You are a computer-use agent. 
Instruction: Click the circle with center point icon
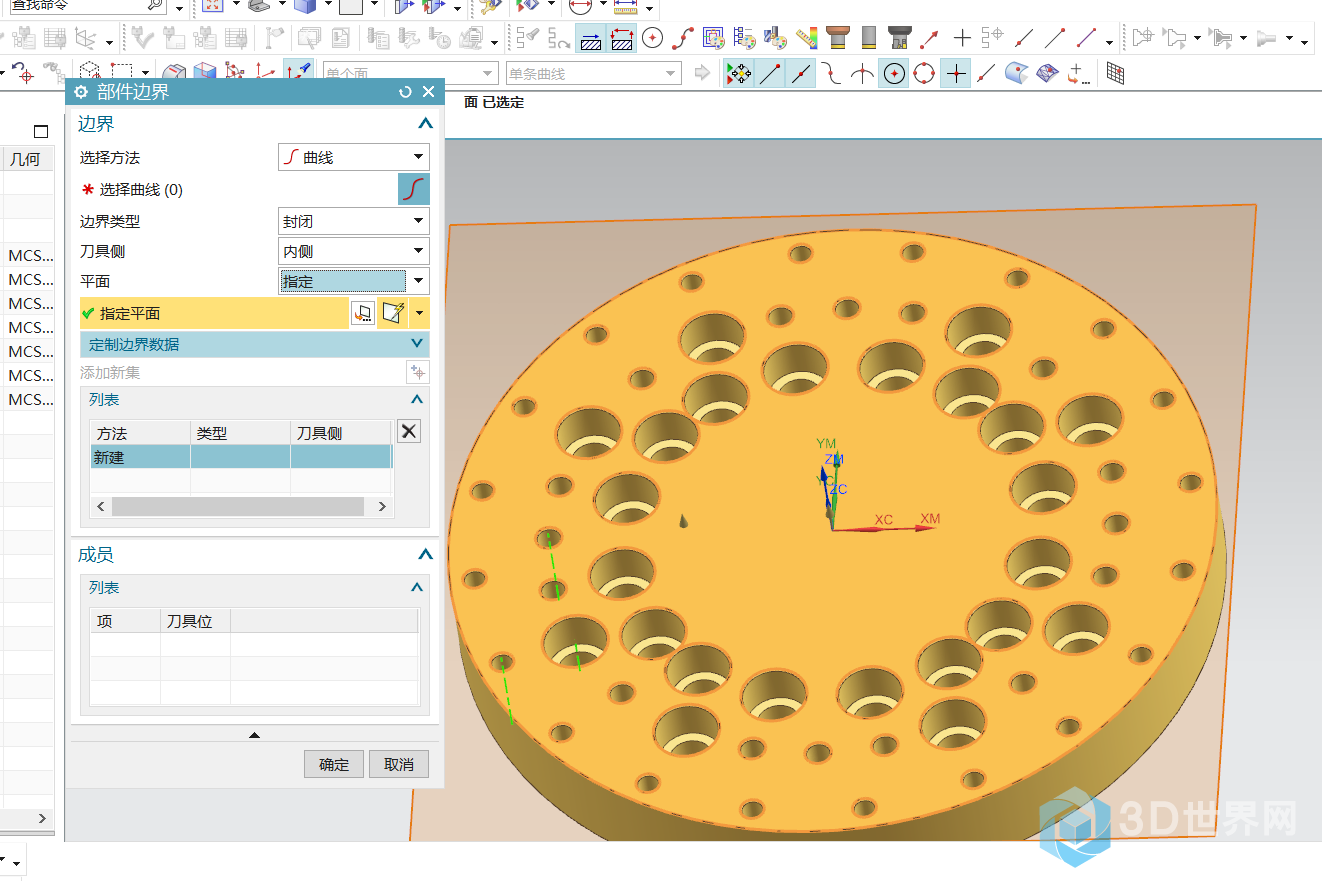coord(652,38)
